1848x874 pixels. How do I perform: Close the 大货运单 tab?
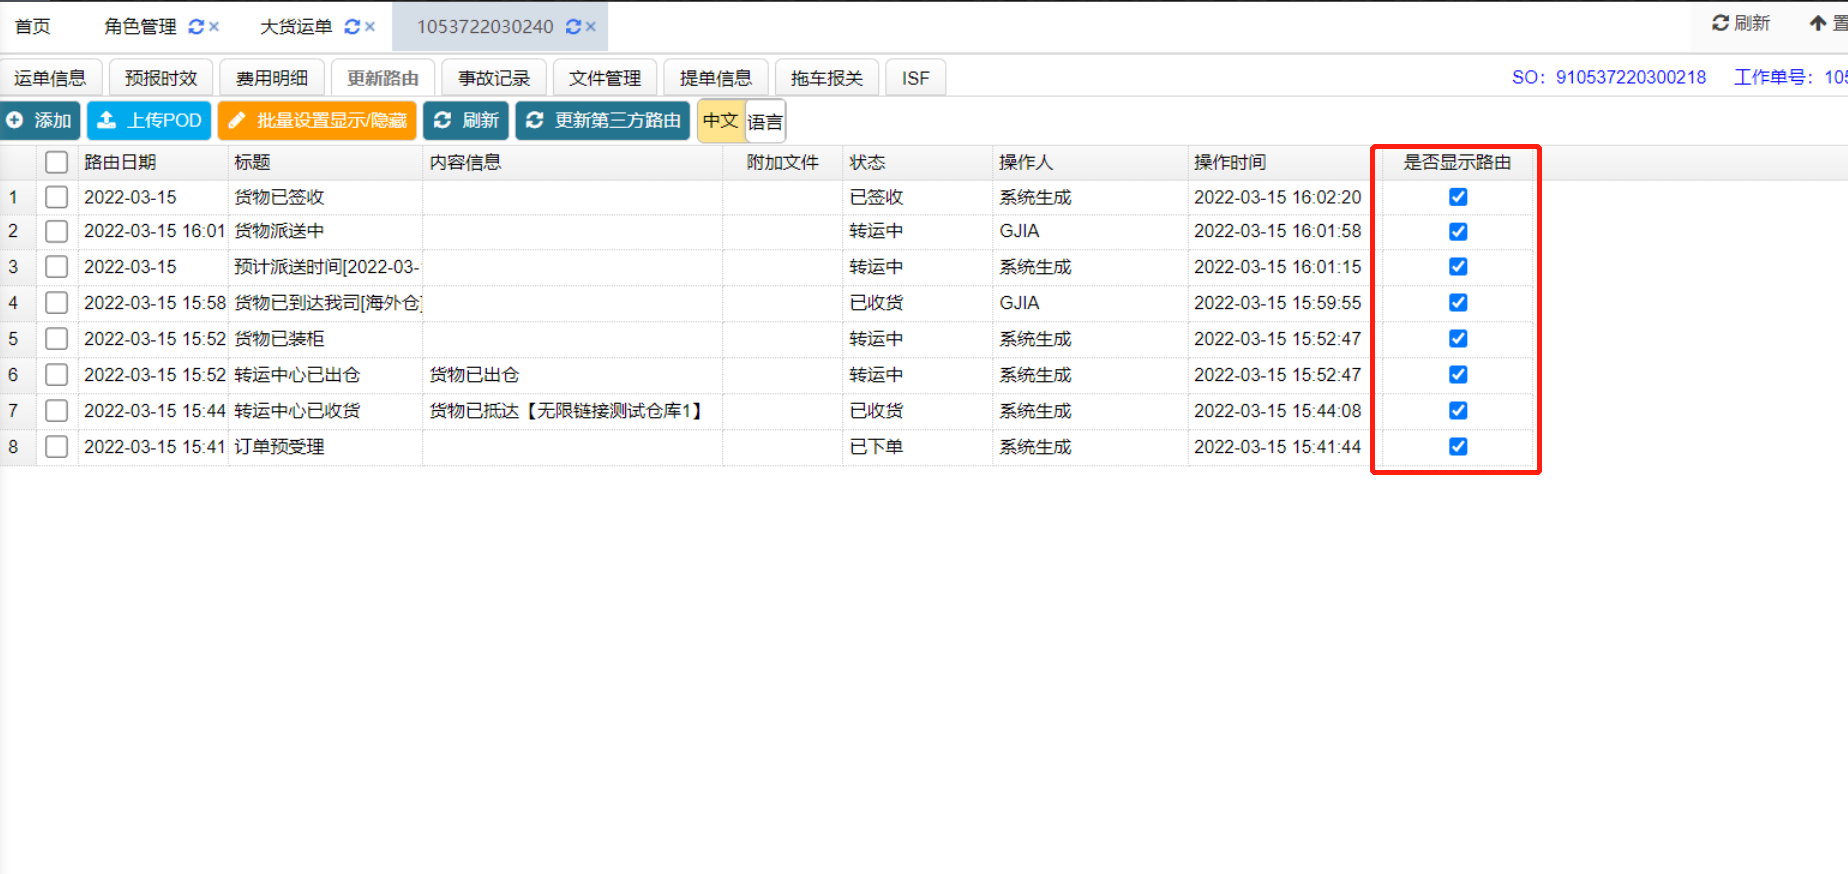370,27
